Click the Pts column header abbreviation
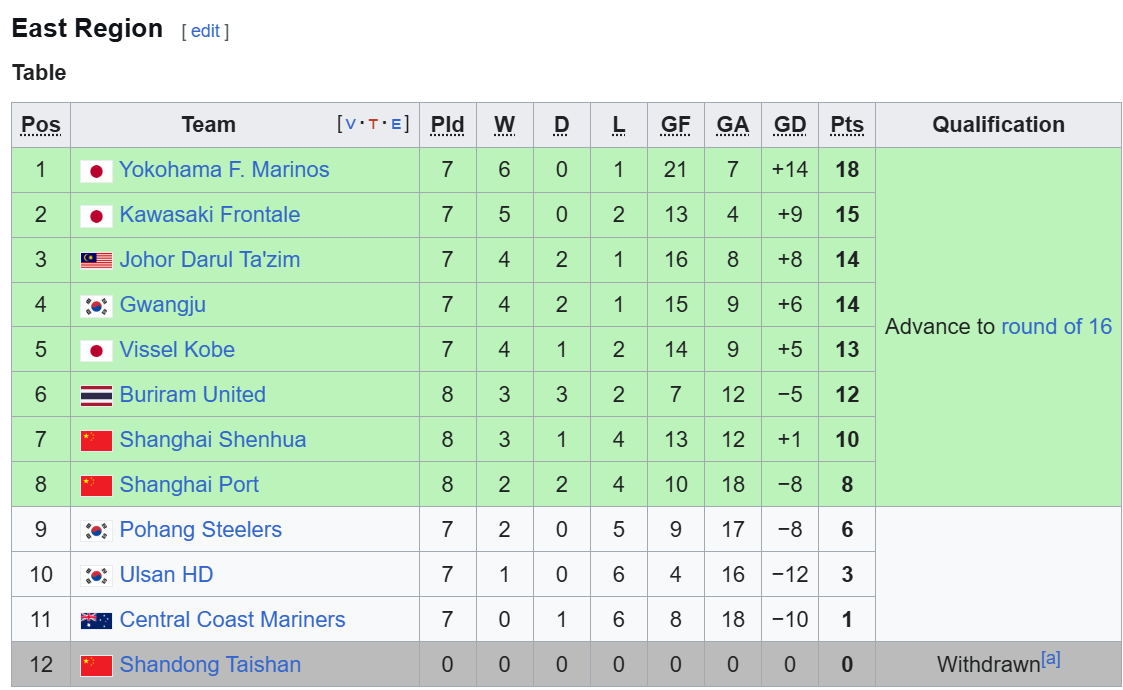 pos(847,125)
